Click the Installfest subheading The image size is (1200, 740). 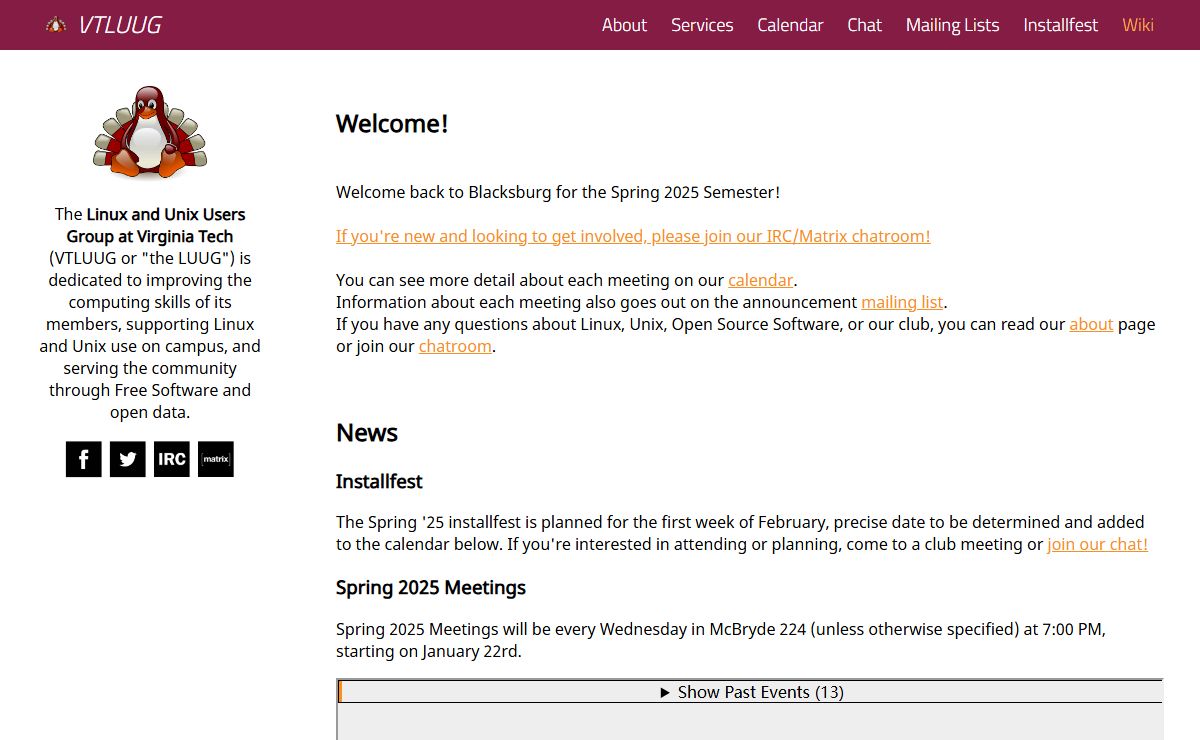pos(379,482)
